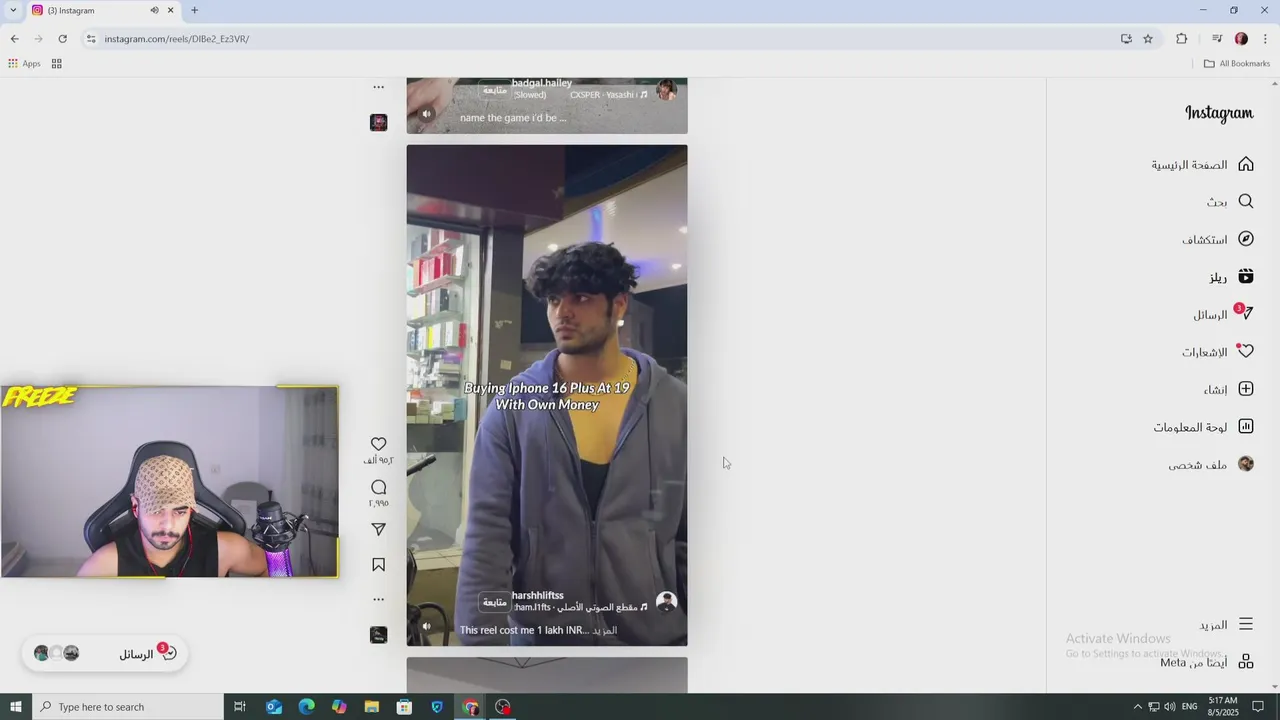Open Messages in Instagram sidebar
The width and height of the screenshot is (1280, 720).
[1223, 314]
